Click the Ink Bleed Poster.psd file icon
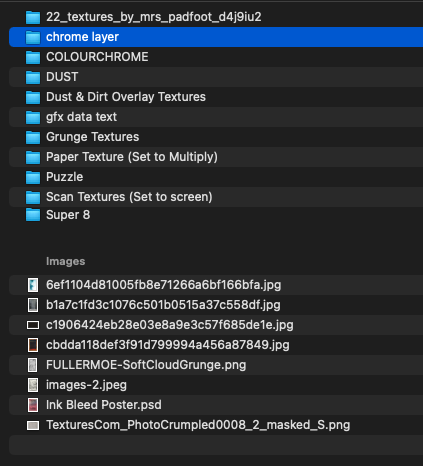Image resolution: width=423 pixels, height=466 pixels. 33,405
